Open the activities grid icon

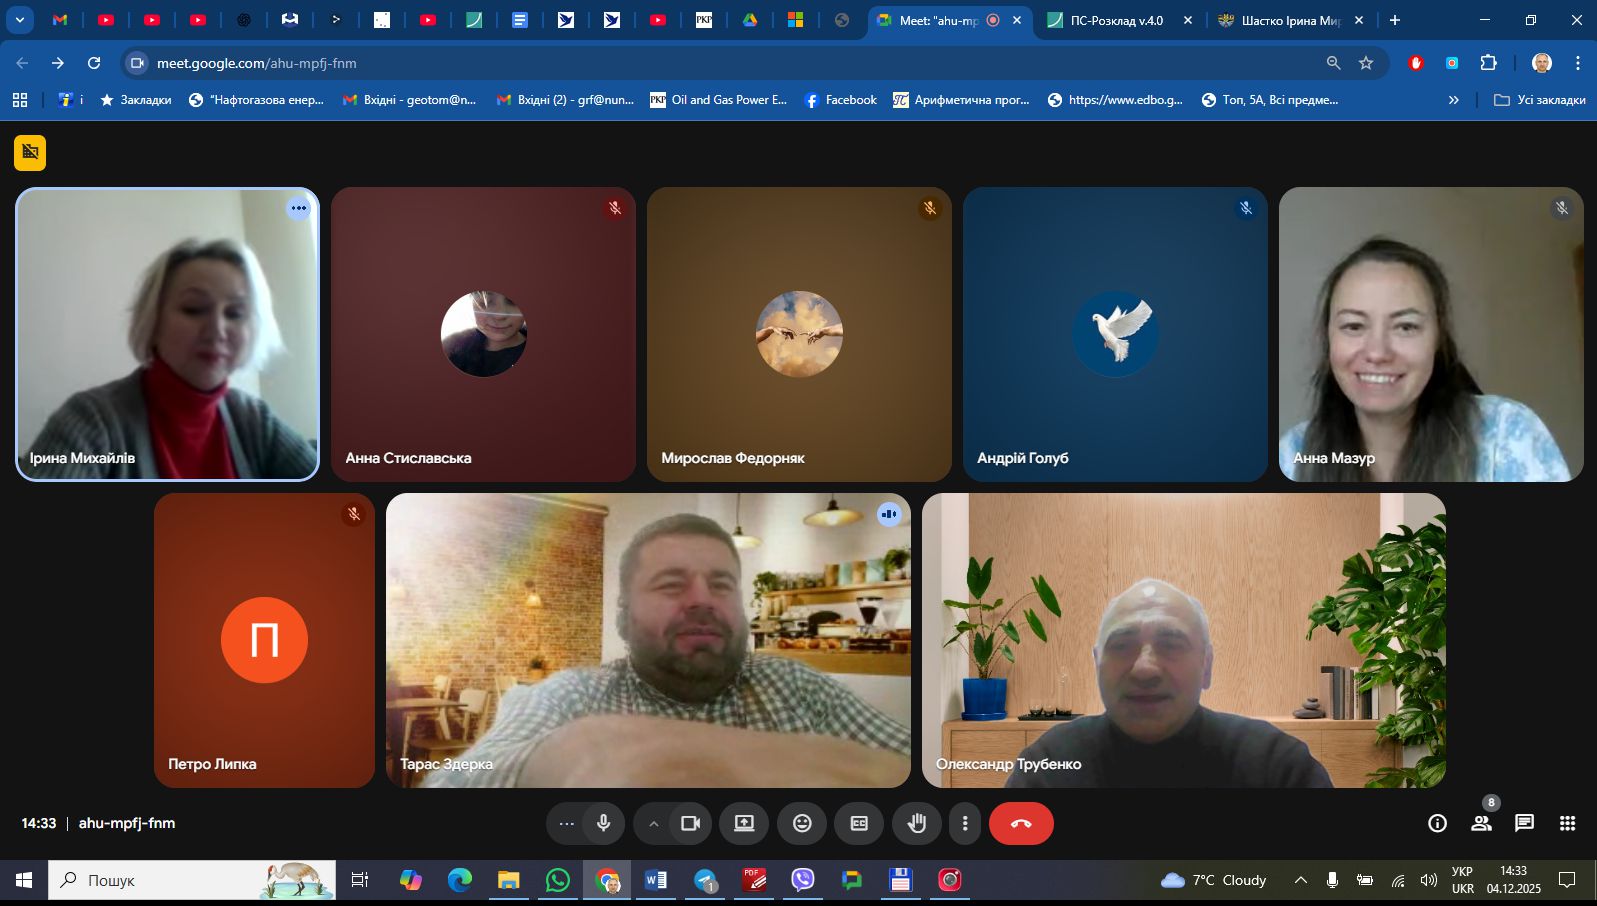click(1567, 823)
